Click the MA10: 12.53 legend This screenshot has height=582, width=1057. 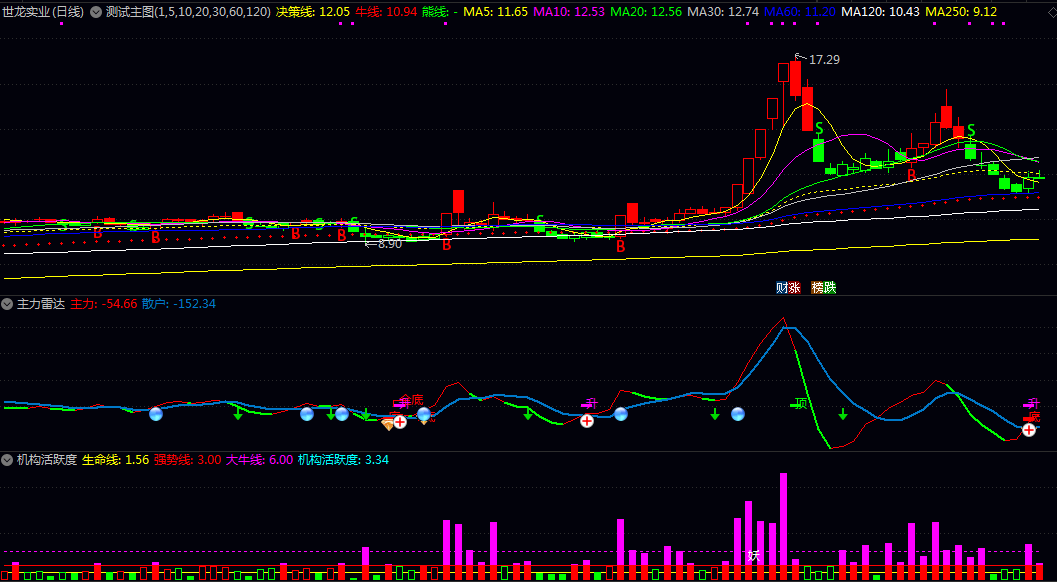coord(568,11)
